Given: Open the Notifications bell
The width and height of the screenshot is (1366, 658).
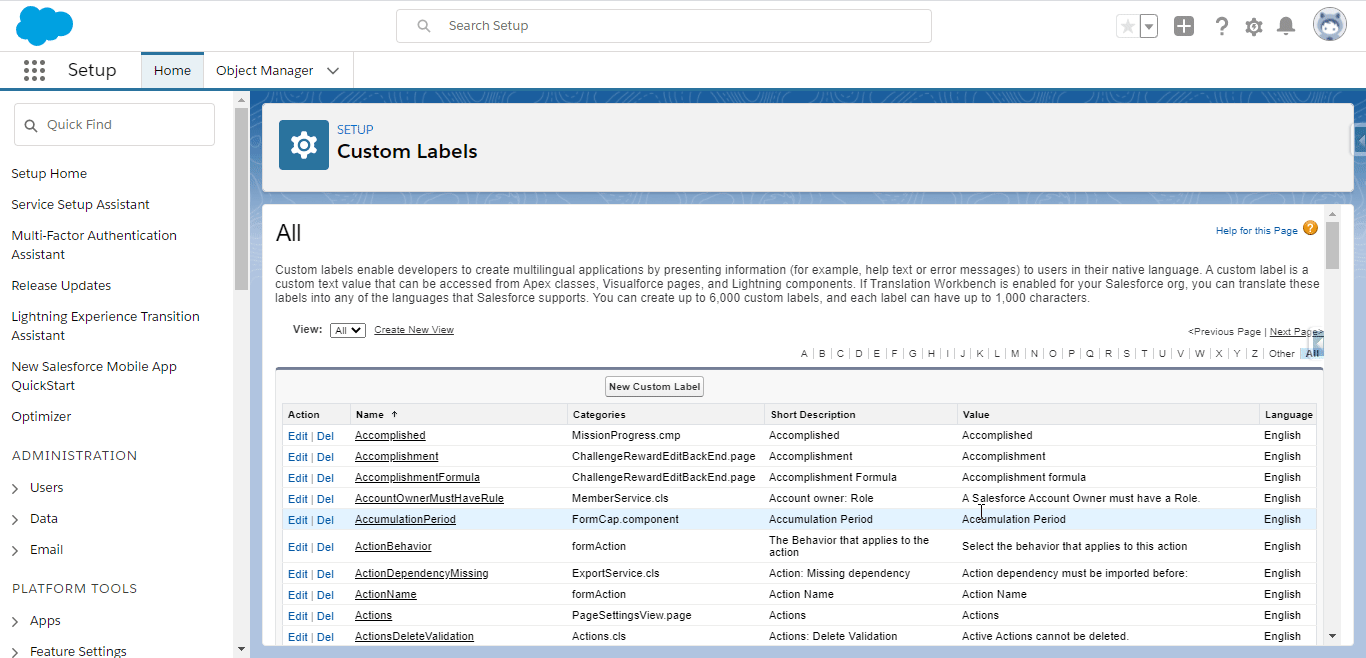Looking at the screenshot, I should (1287, 26).
